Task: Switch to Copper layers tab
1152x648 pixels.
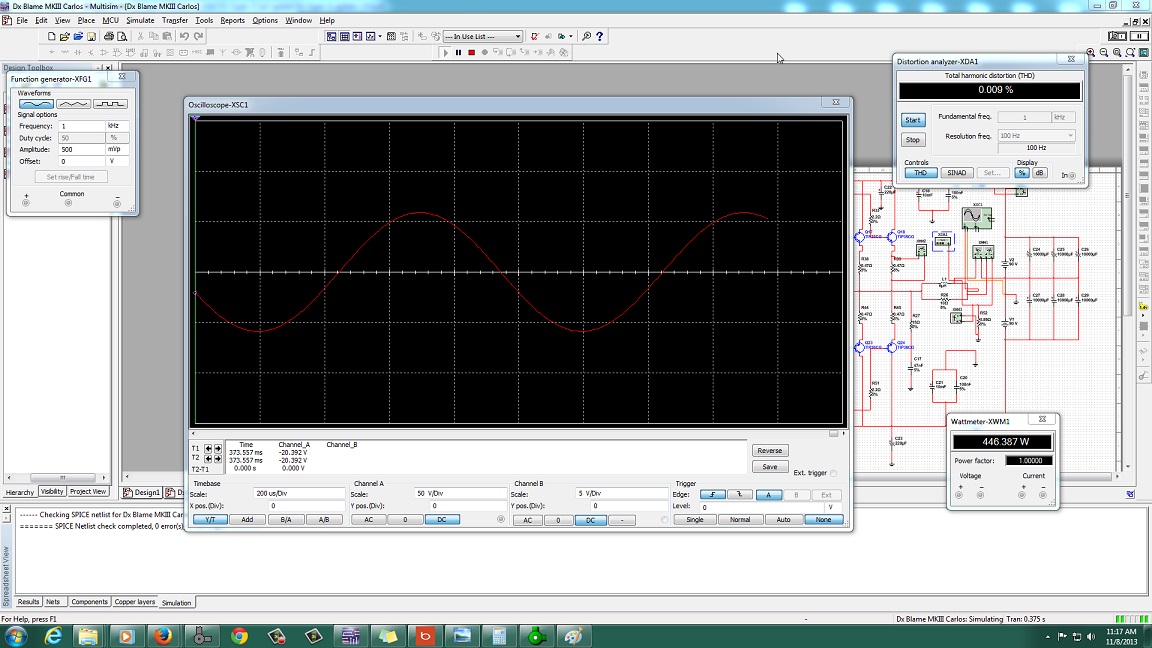Action: [134, 602]
